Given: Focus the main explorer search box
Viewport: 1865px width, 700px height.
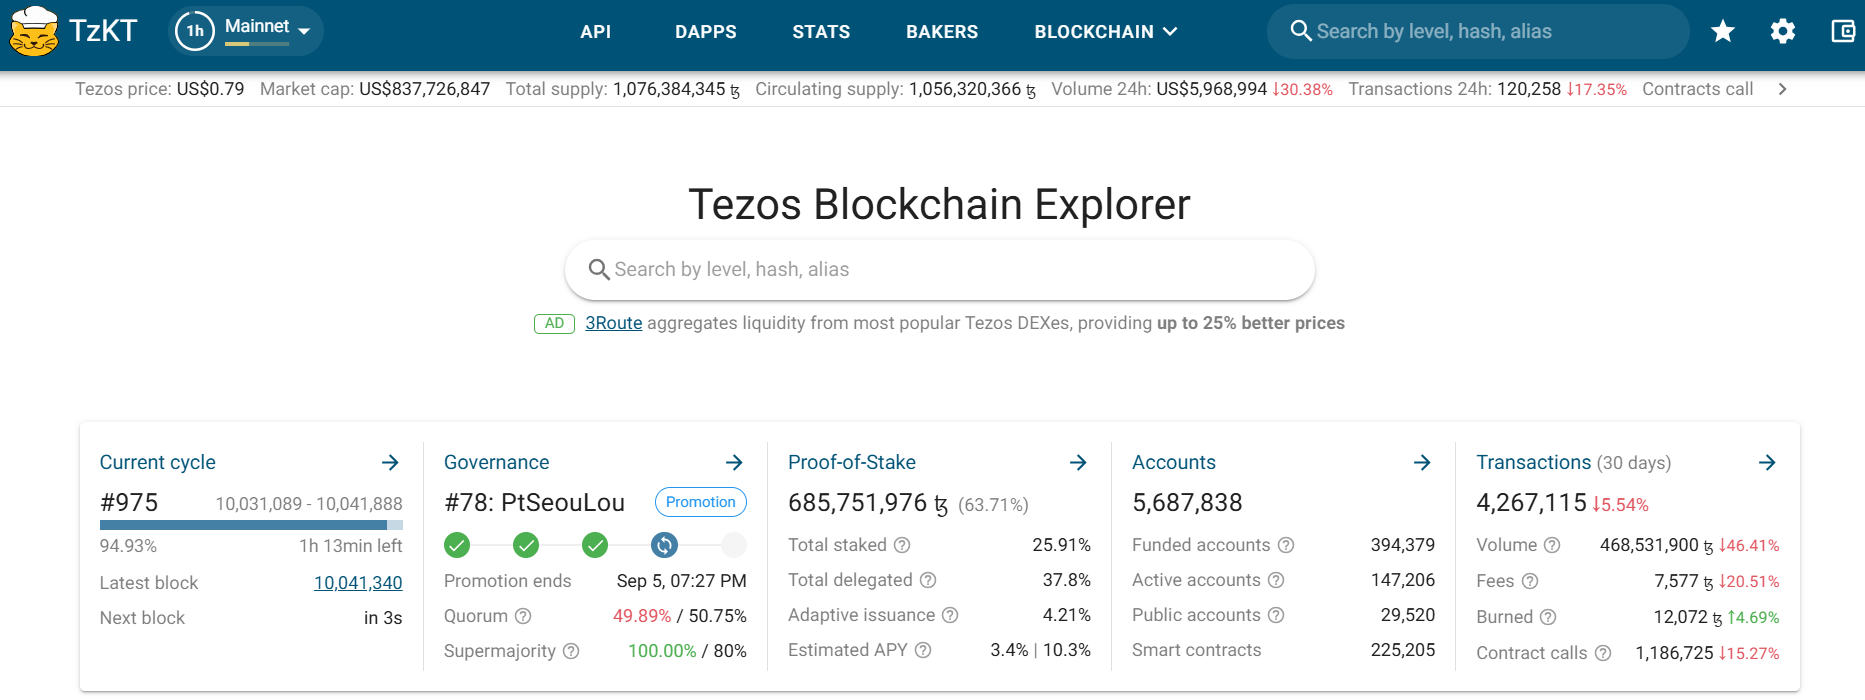Looking at the screenshot, I should 940,269.
